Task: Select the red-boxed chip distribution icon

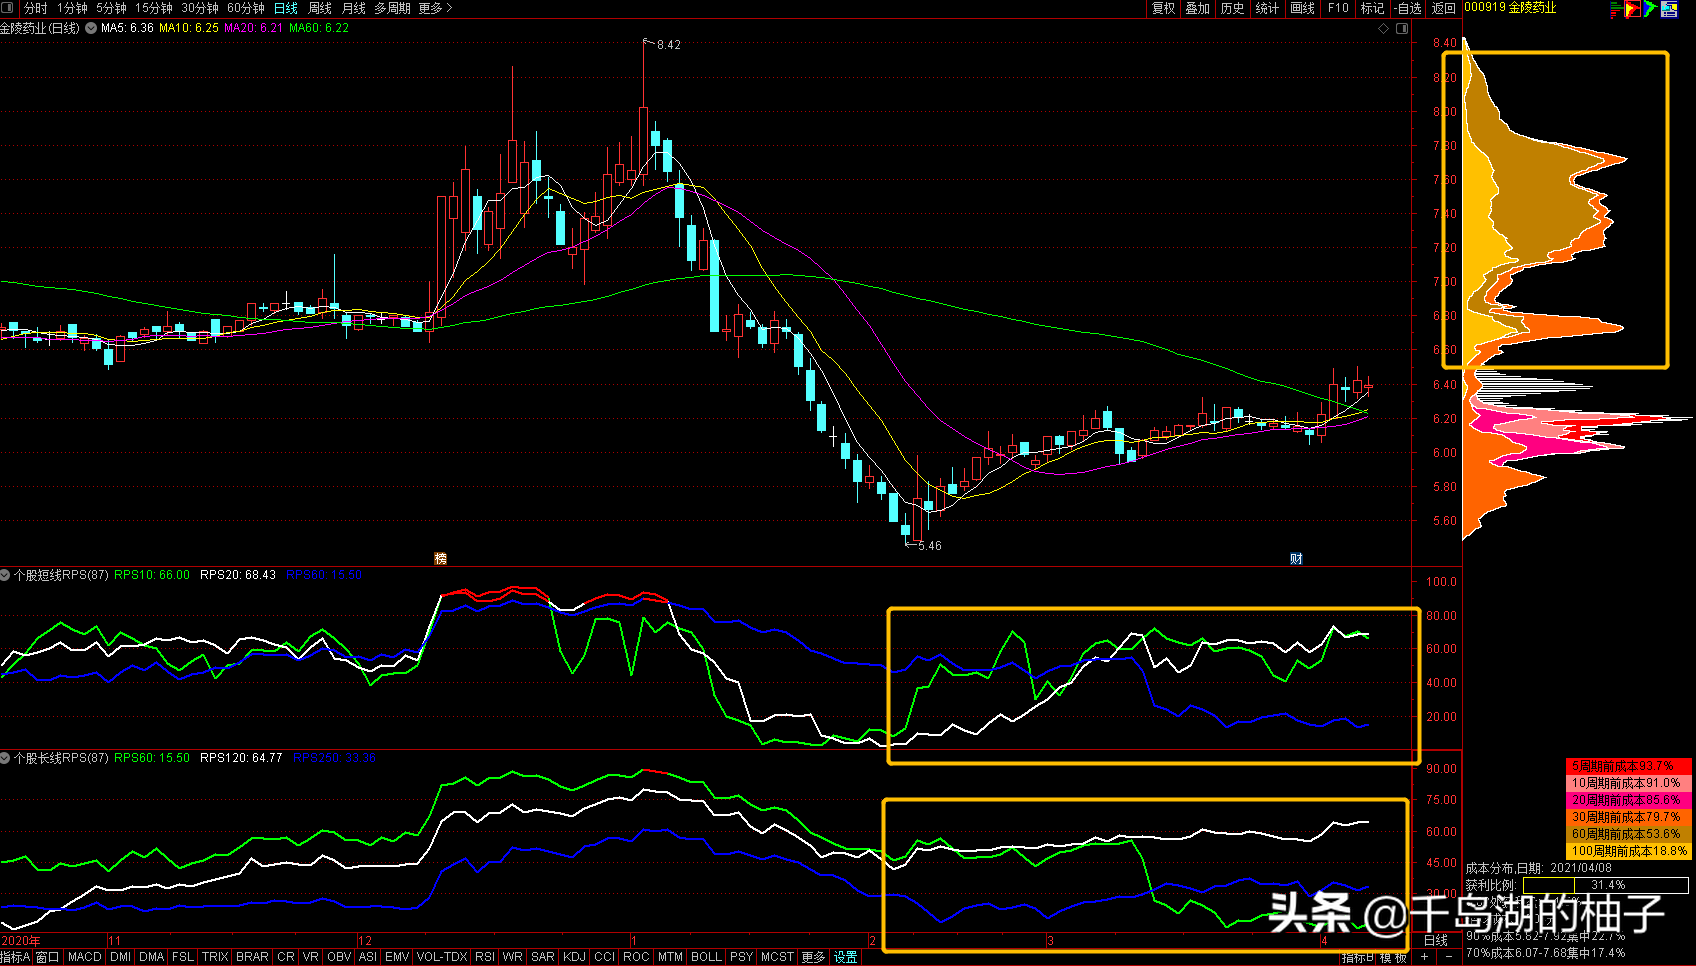Action: [x=1632, y=9]
